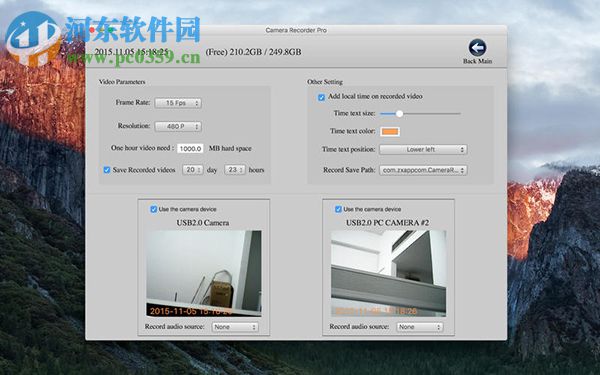Click the USB2.0 Camera preview thumbnail
Image resolution: width=600 pixels, height=375 pixels.
[204, 273]
